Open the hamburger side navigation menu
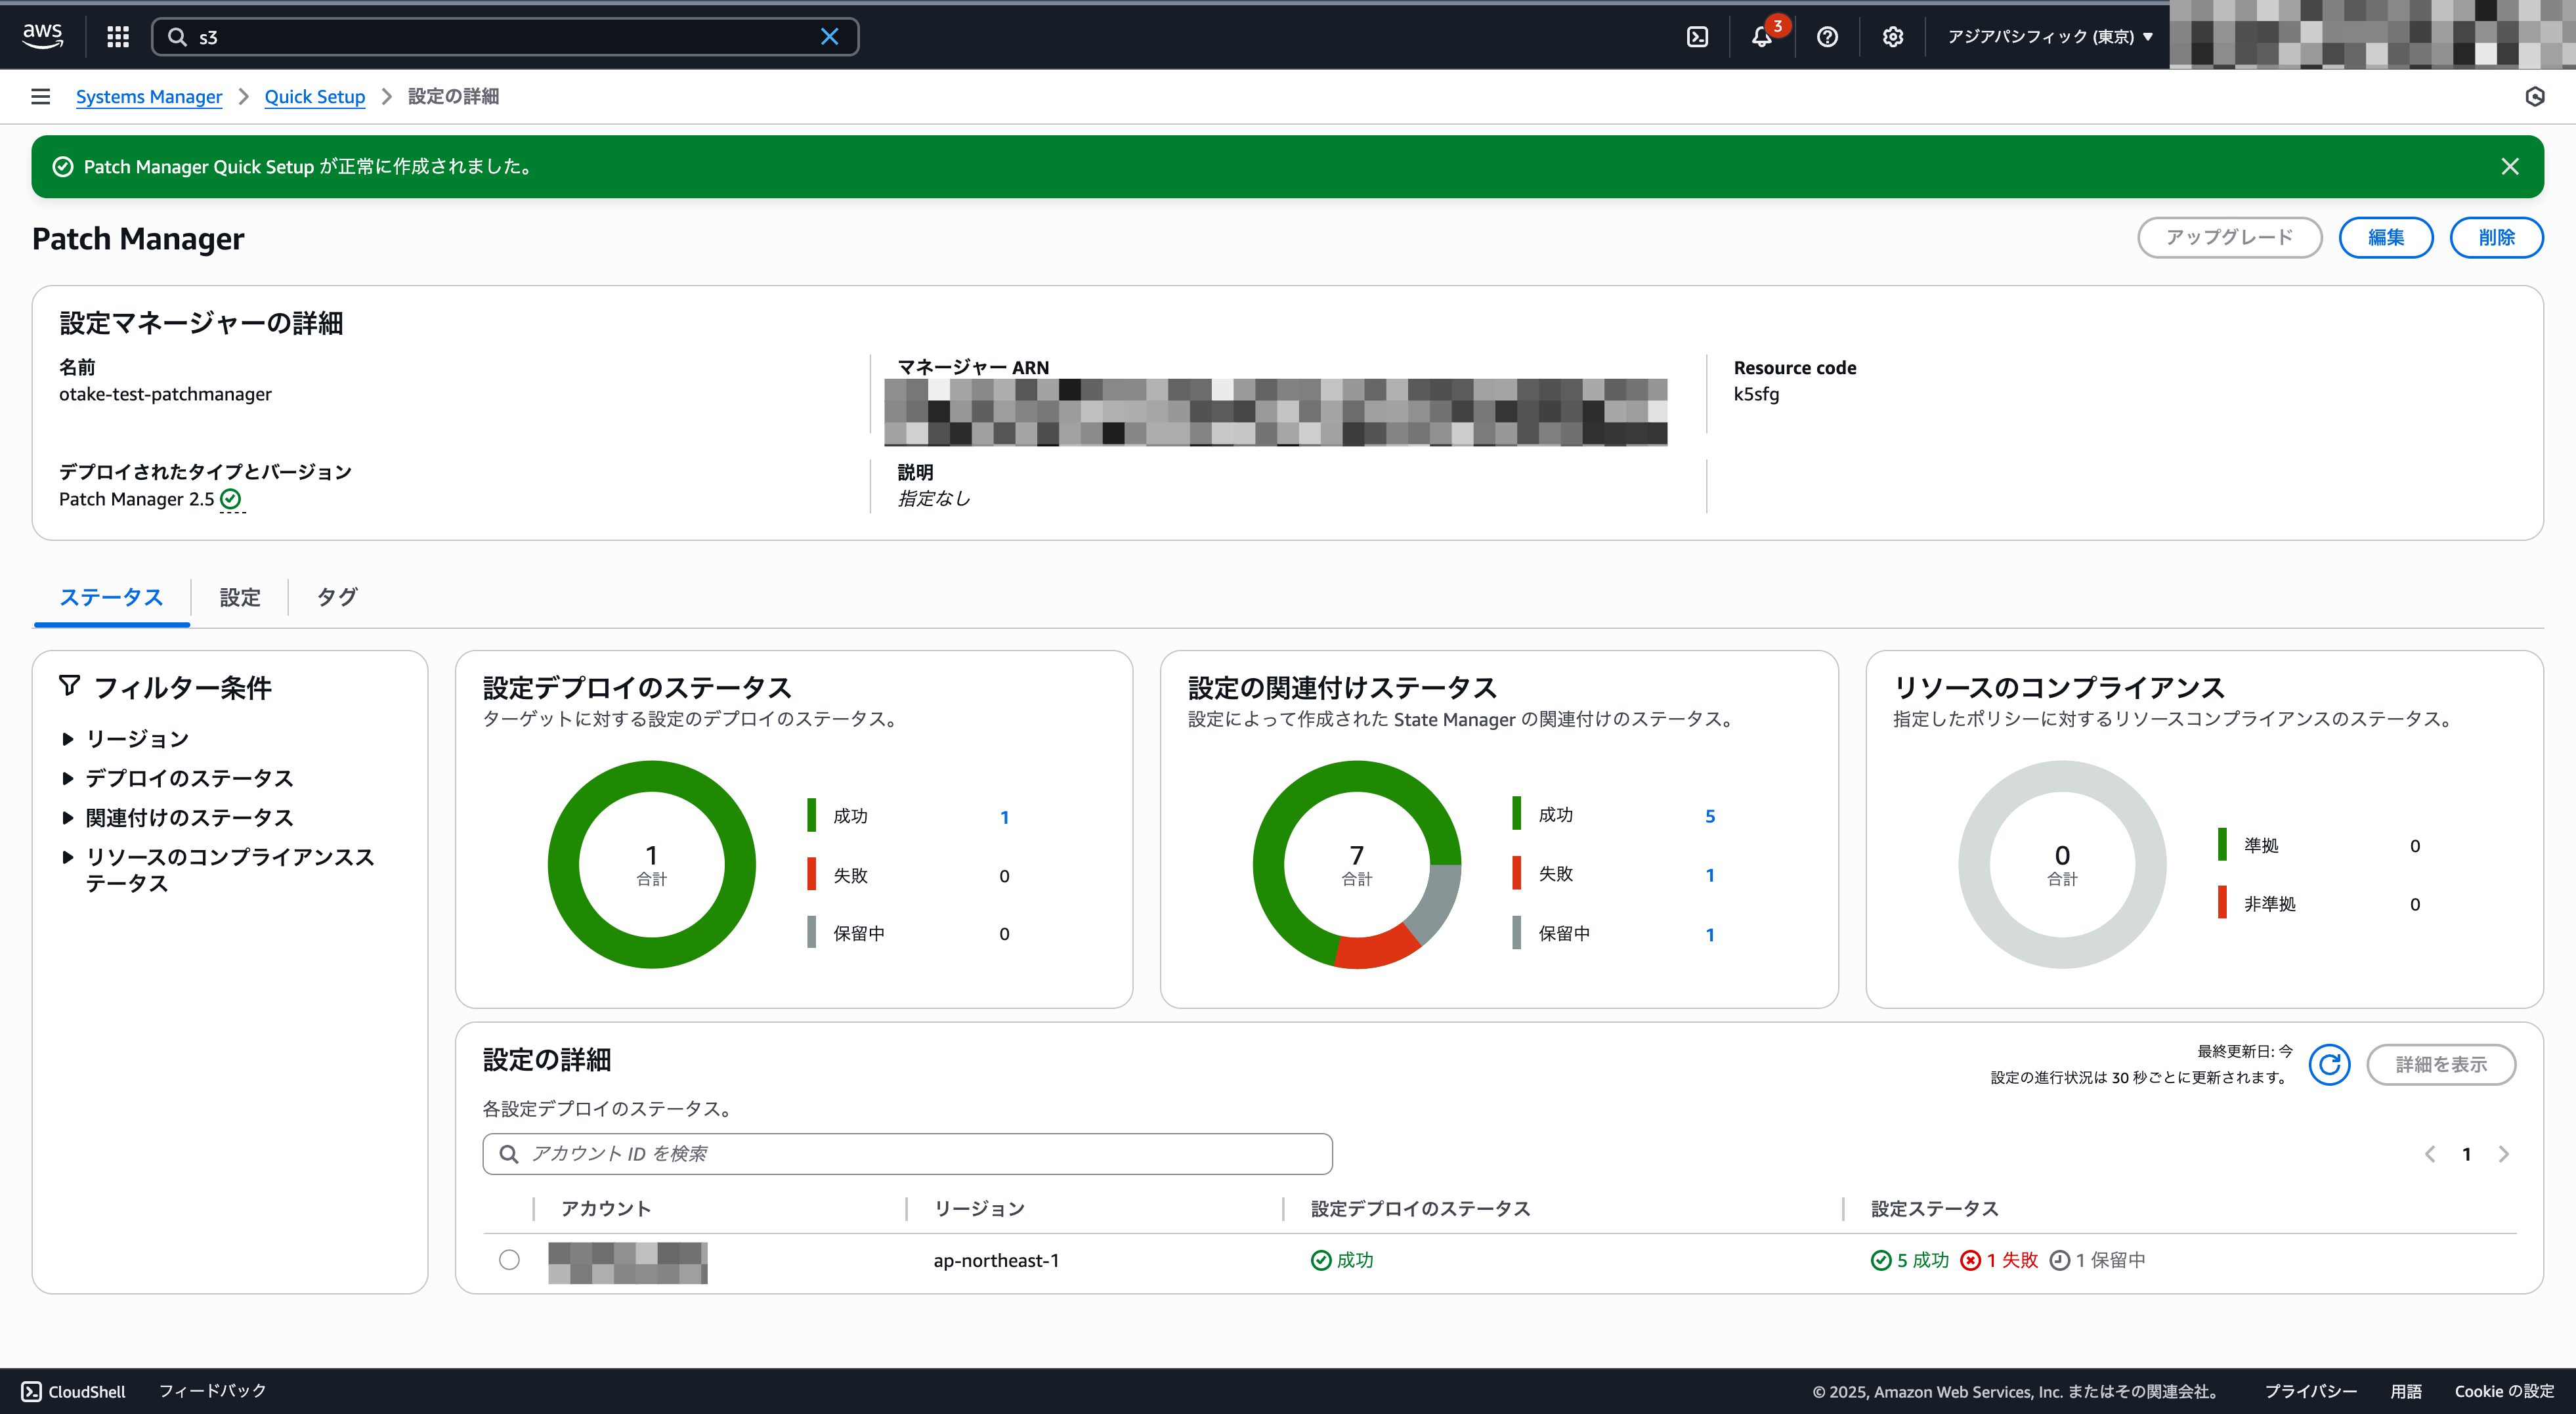The width and height of the screenshot is (2576, 1414). click(x=41, y=97)
